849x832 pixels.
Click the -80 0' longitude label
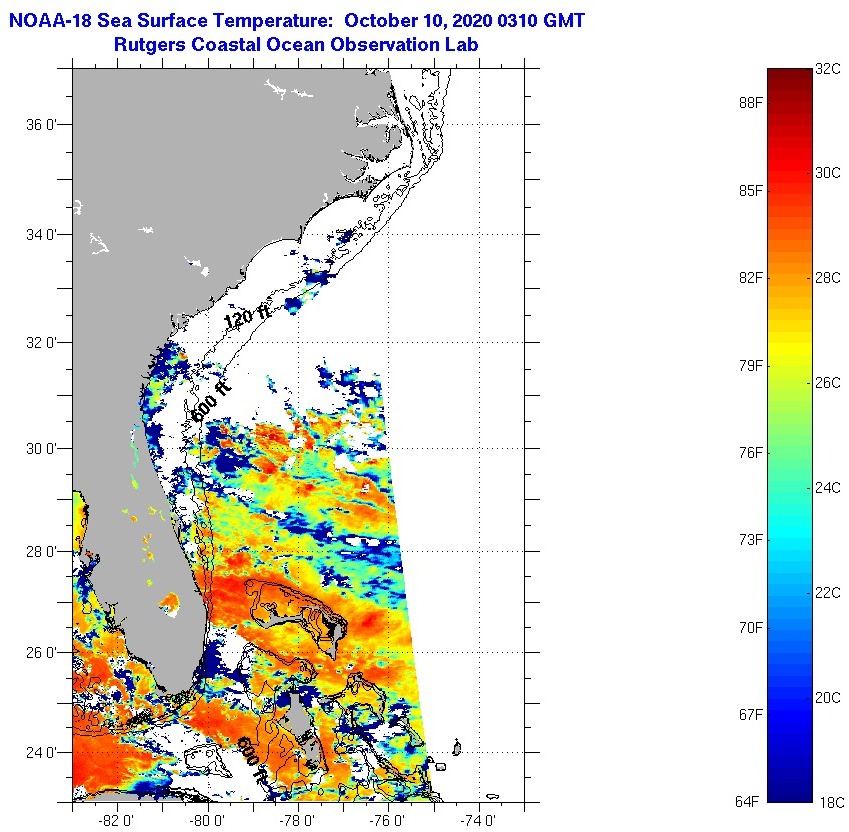207,821
